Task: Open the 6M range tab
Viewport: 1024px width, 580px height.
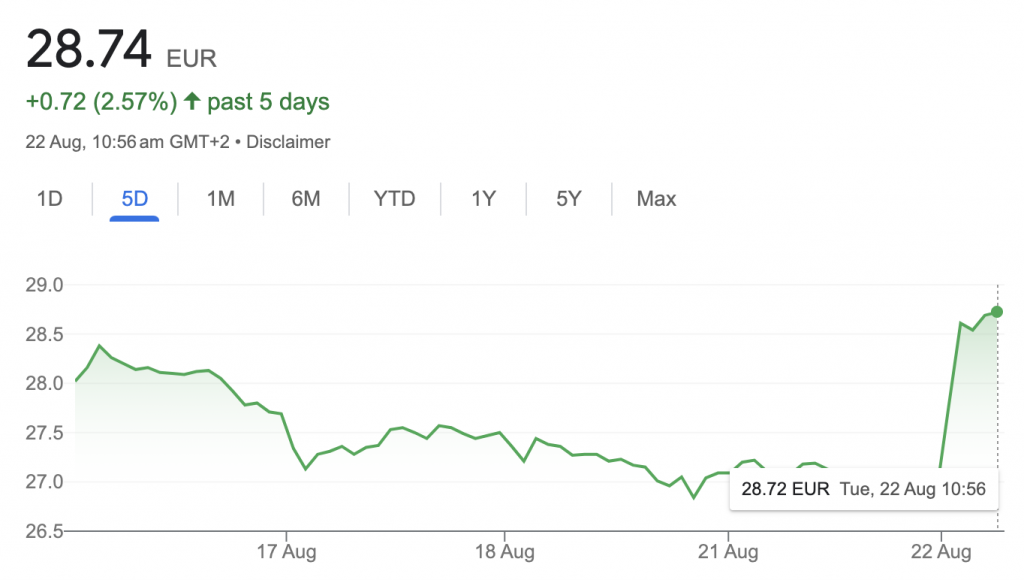Action: pos(306,199)
